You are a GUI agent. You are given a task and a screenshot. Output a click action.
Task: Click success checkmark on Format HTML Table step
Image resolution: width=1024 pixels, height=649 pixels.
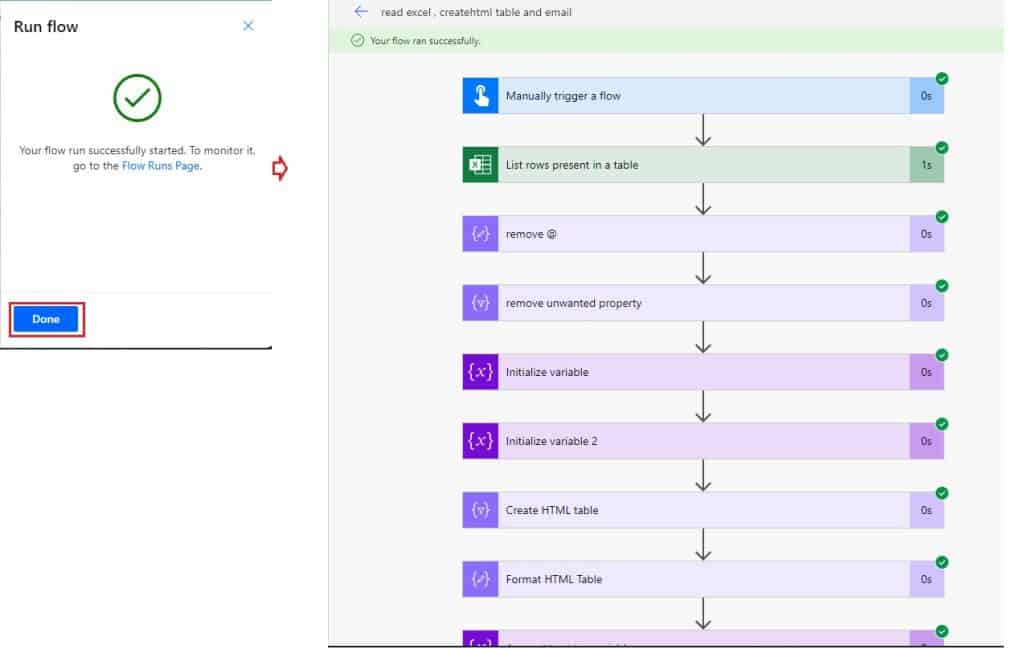click(x=942, y=562)
